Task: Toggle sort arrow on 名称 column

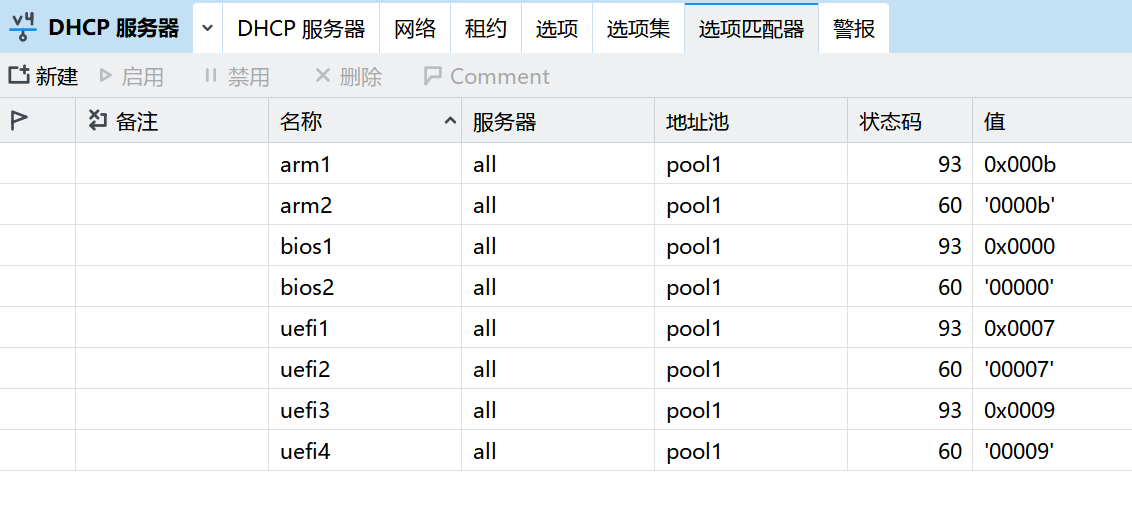Action: [x=450, y=121]
